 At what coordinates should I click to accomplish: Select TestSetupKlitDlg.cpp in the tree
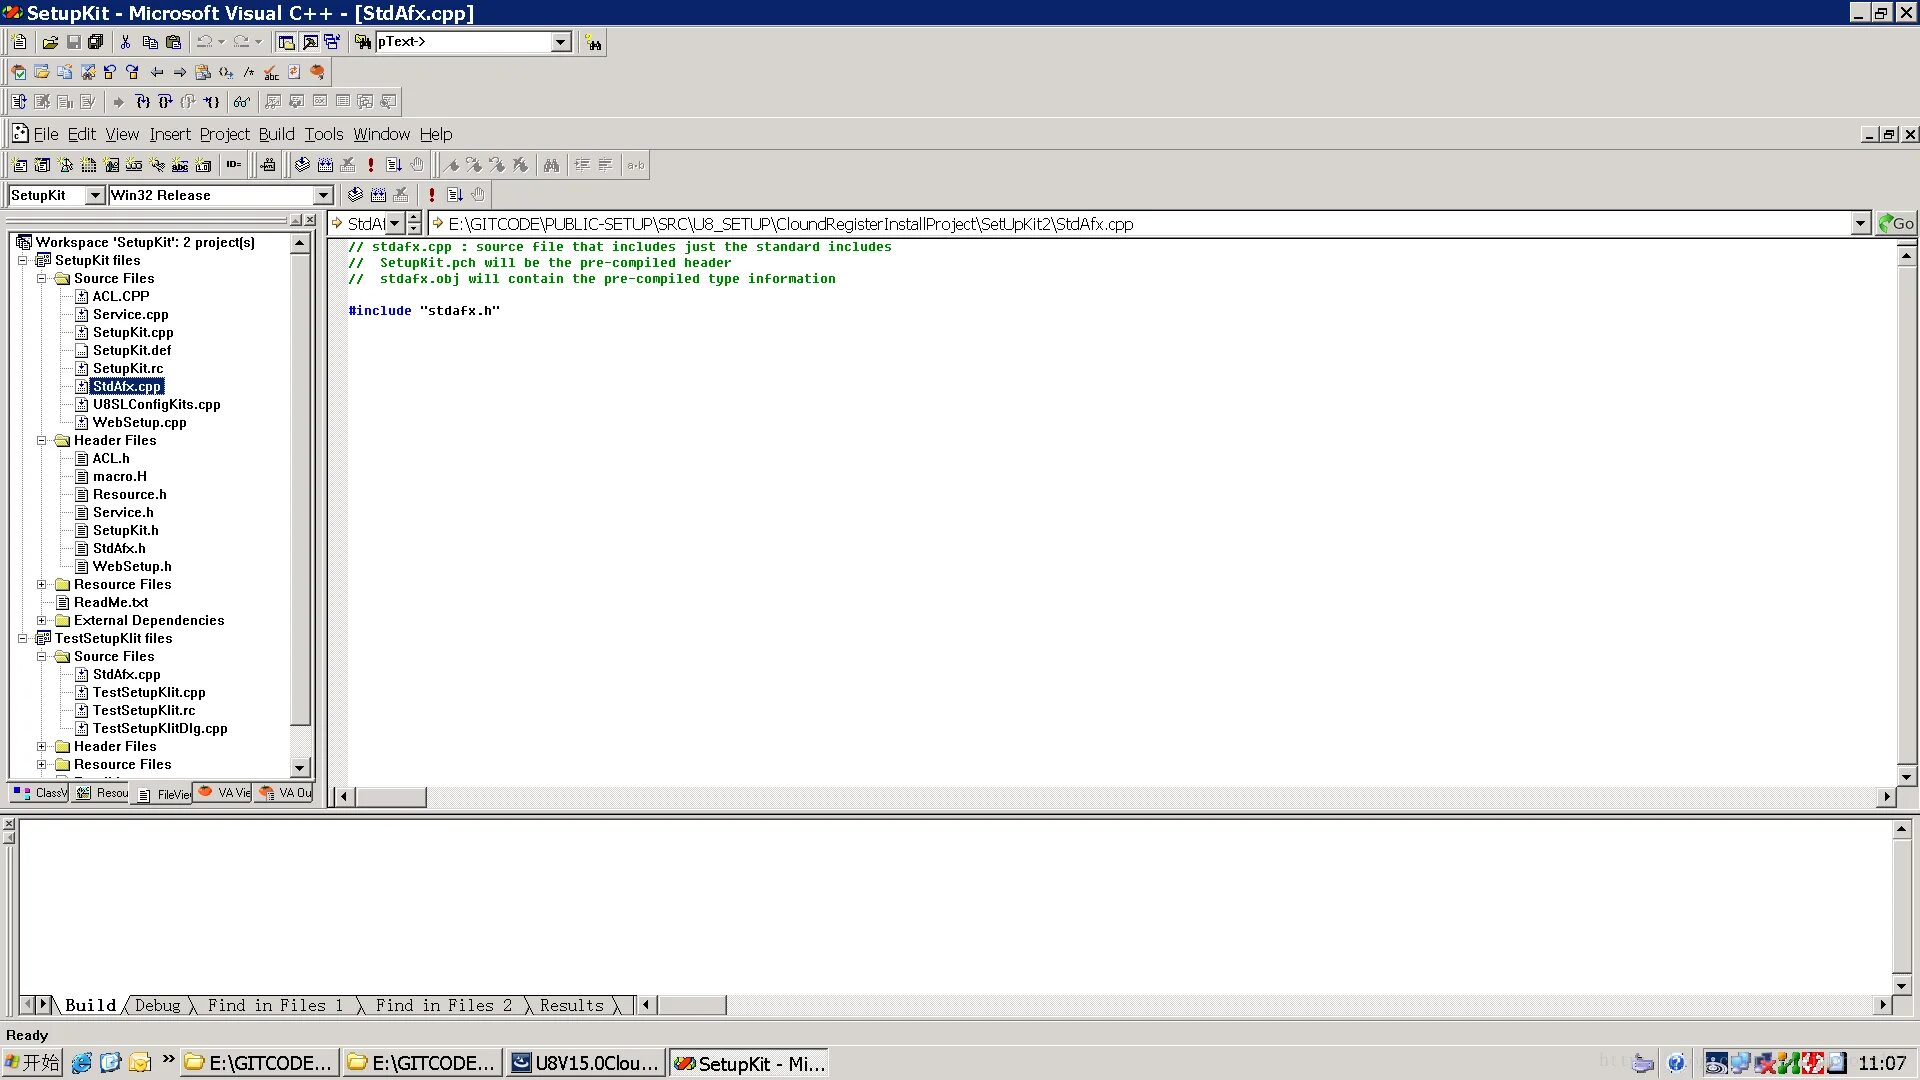coord(160,728)
